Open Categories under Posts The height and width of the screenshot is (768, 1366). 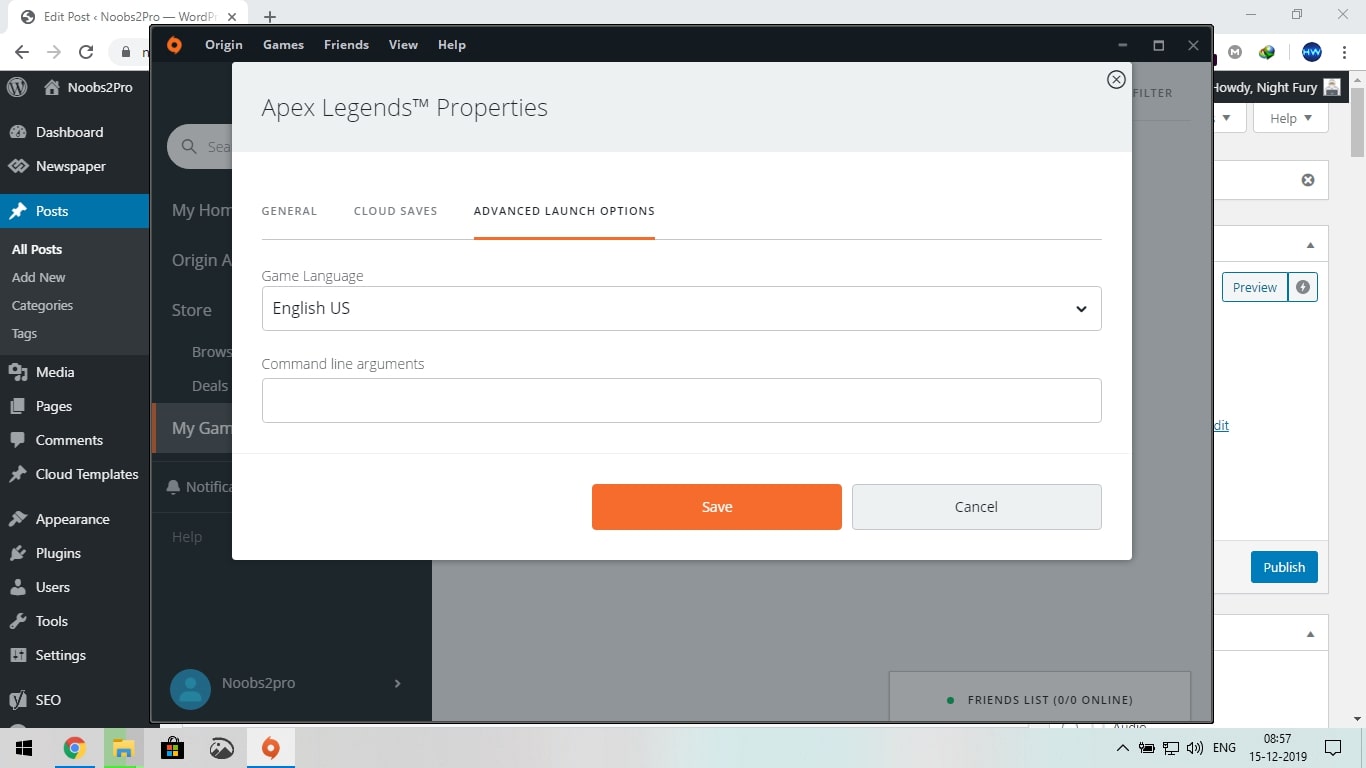[x=42, y=305]
